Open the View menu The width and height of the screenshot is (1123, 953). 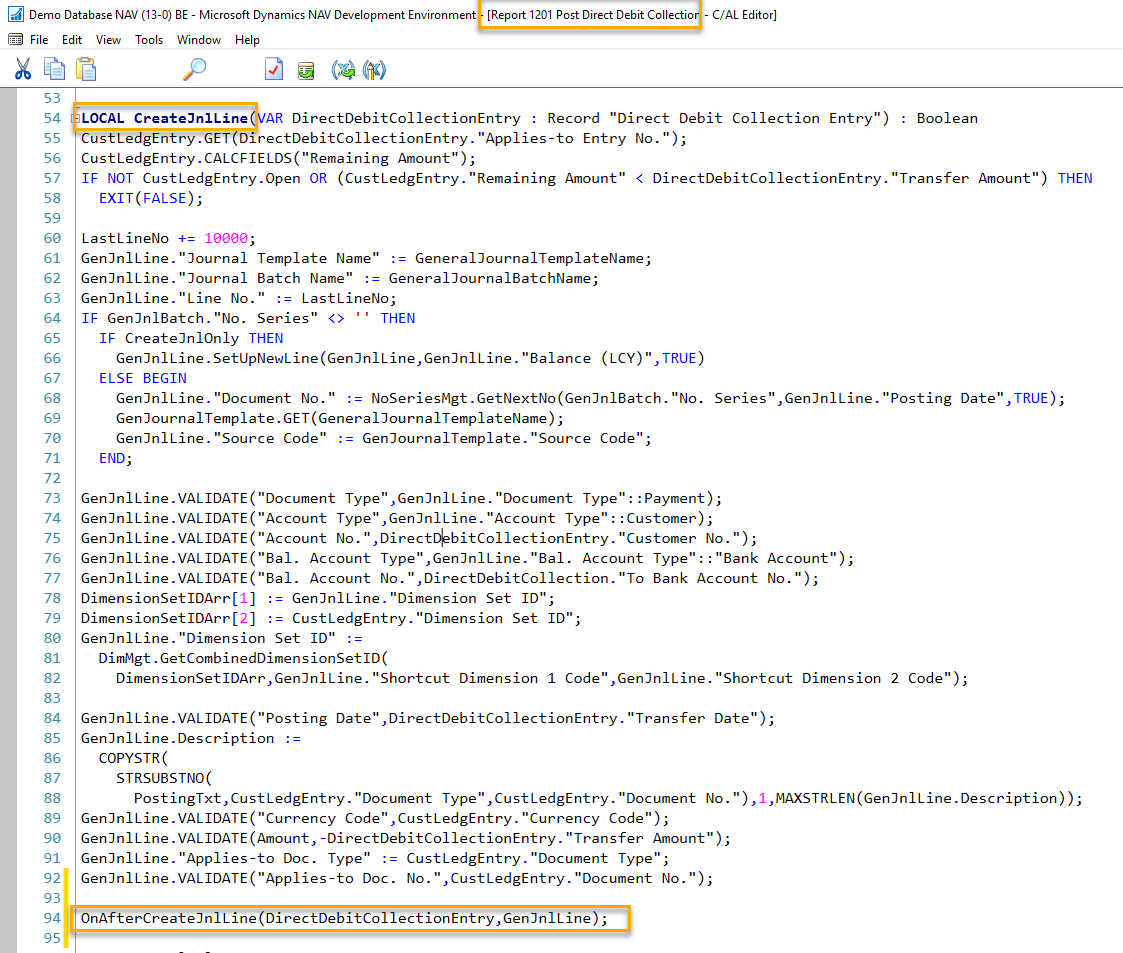[x=107, y=40]
